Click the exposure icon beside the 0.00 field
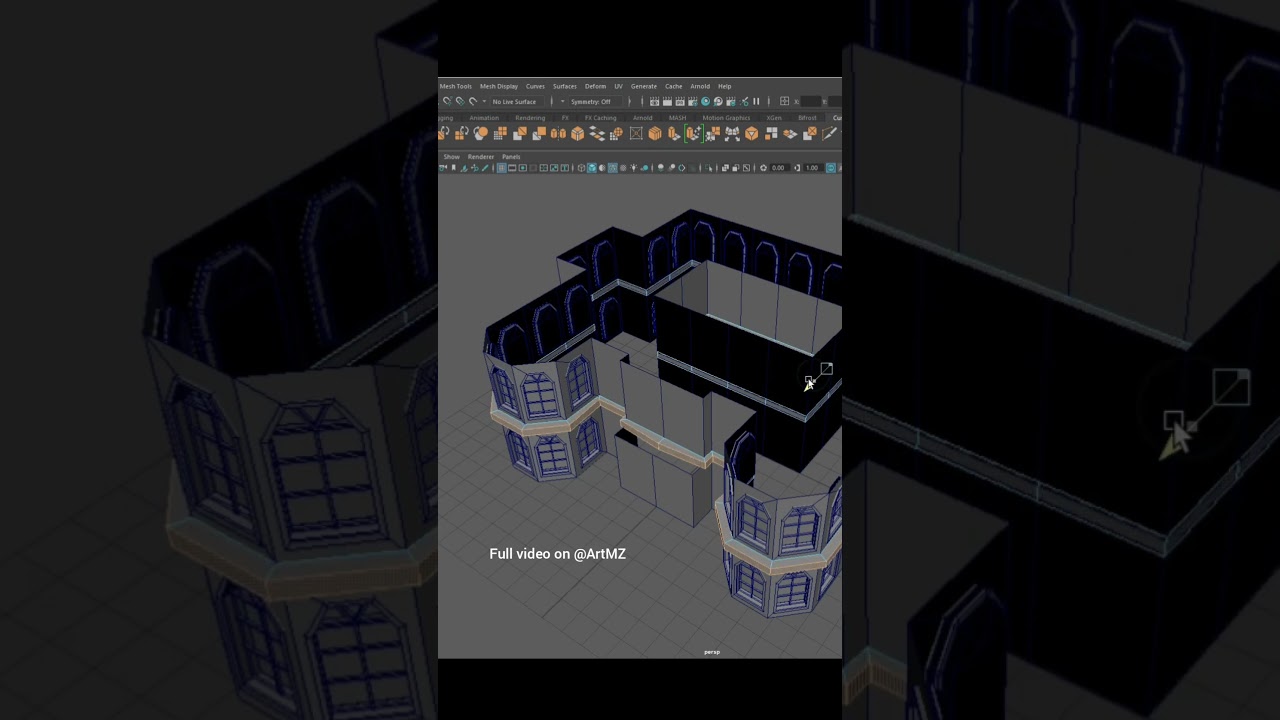This screenshot has height=720, width=1280. (763, 168)
